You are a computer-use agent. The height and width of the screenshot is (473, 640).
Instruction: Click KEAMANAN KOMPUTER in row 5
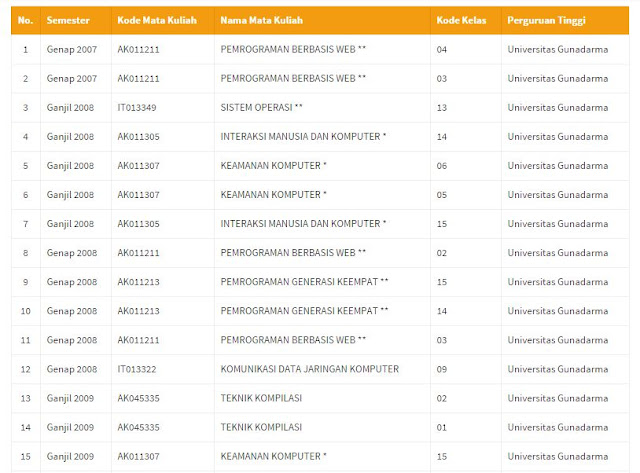270,166
